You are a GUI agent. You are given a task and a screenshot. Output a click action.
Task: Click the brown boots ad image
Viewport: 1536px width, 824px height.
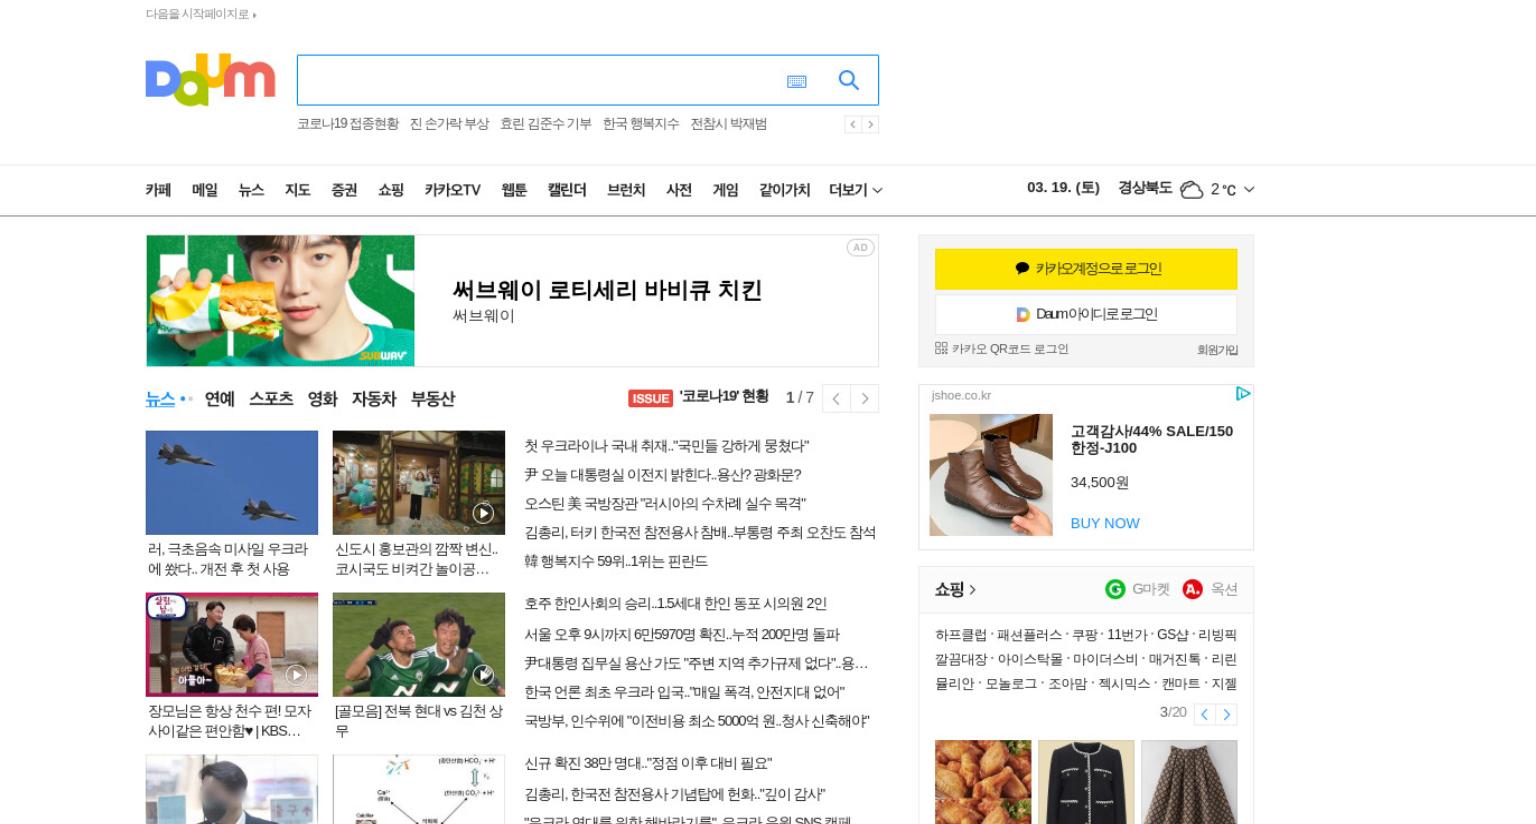tap(991, 475)
